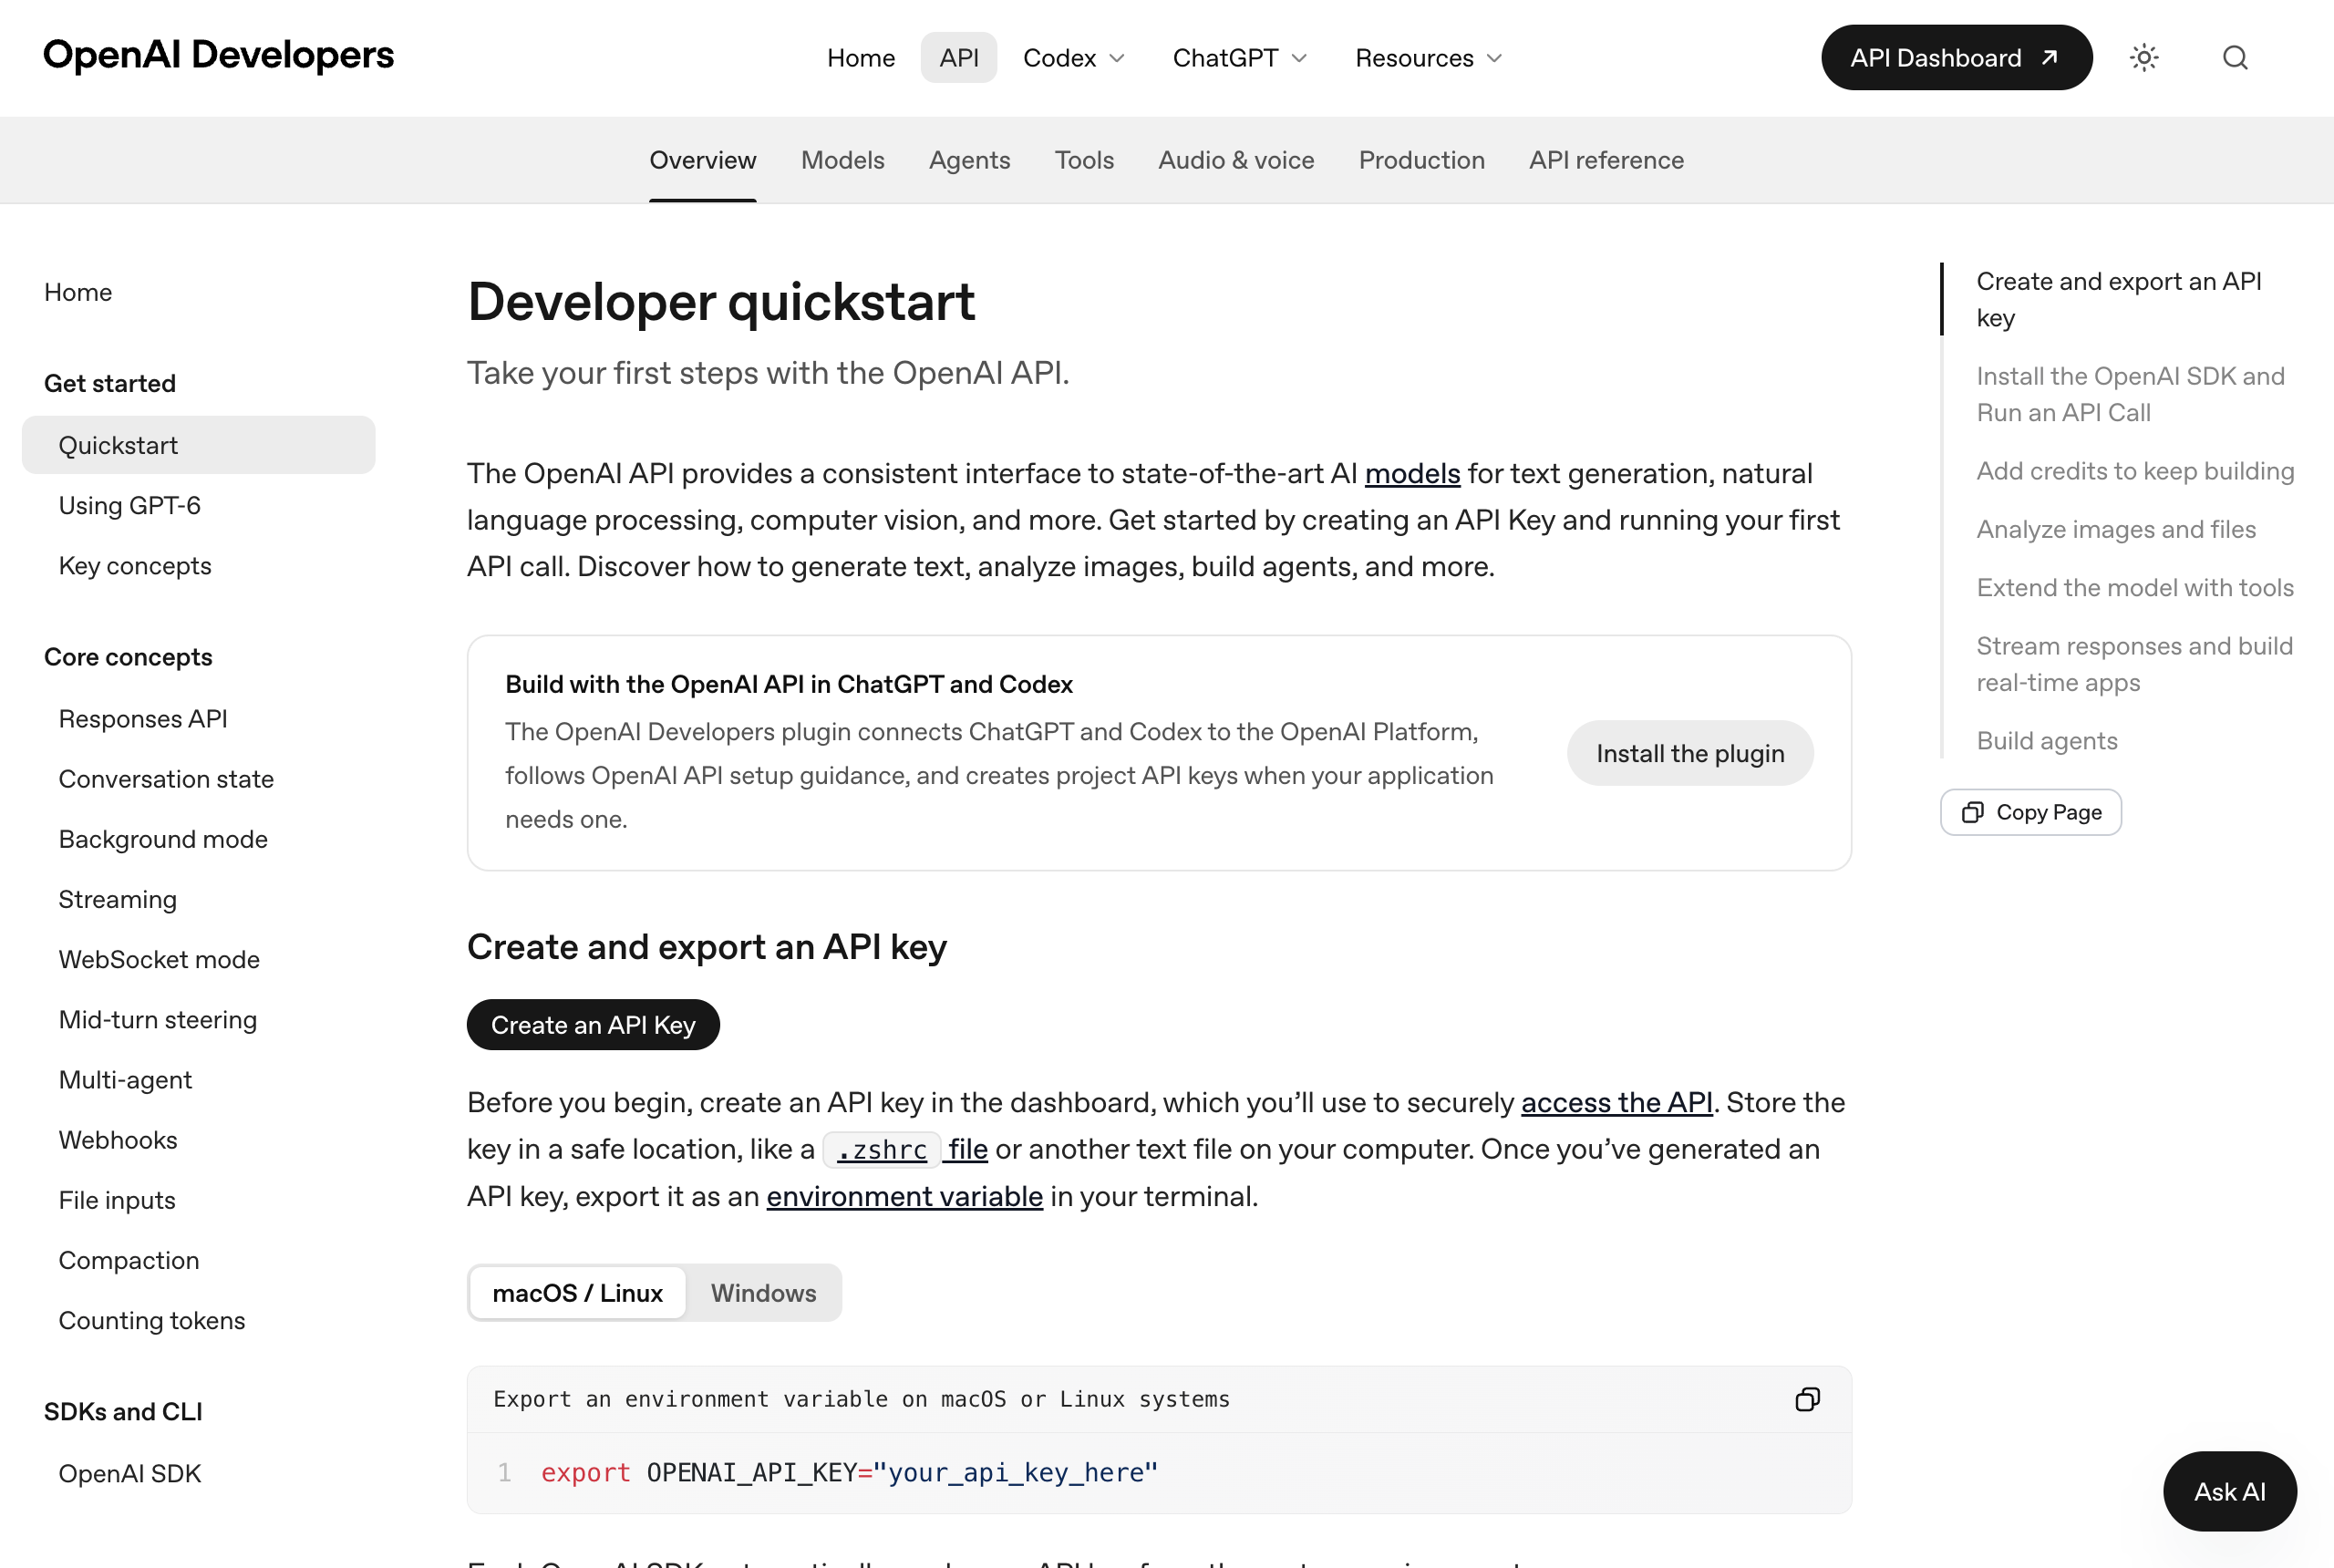This screenshot has width=2334, height=1568.
Task: Click the Create an API Key button
Action: pos(593,1025)
